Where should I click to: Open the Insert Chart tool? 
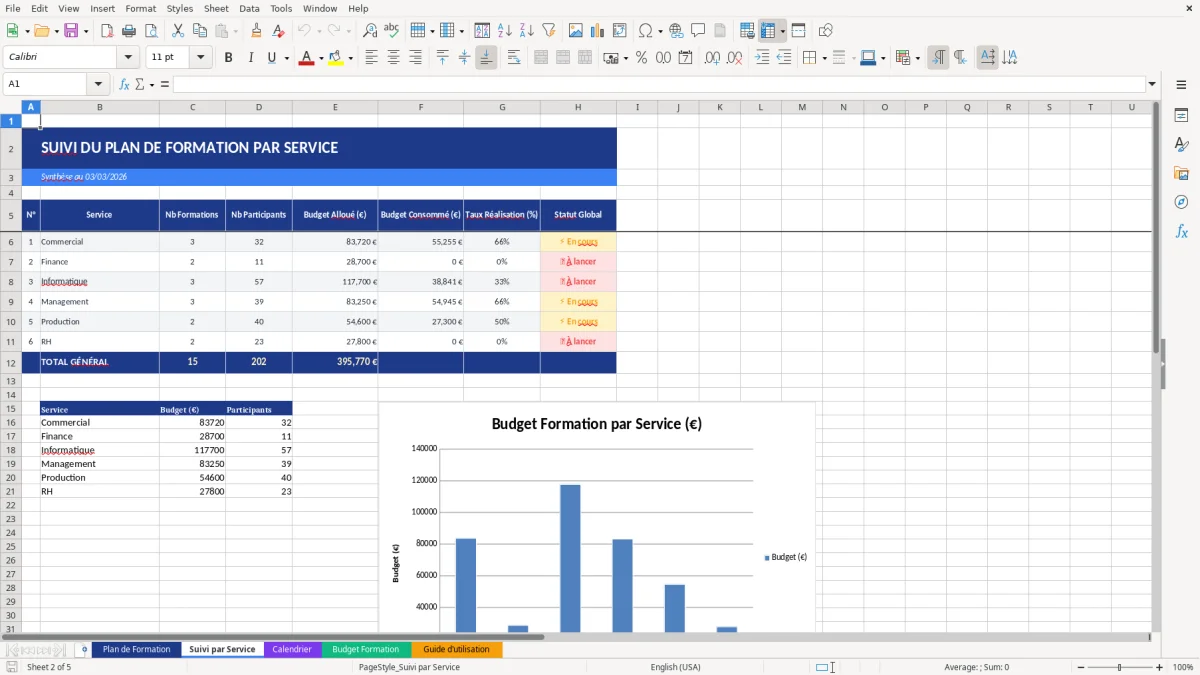(597, 30)
